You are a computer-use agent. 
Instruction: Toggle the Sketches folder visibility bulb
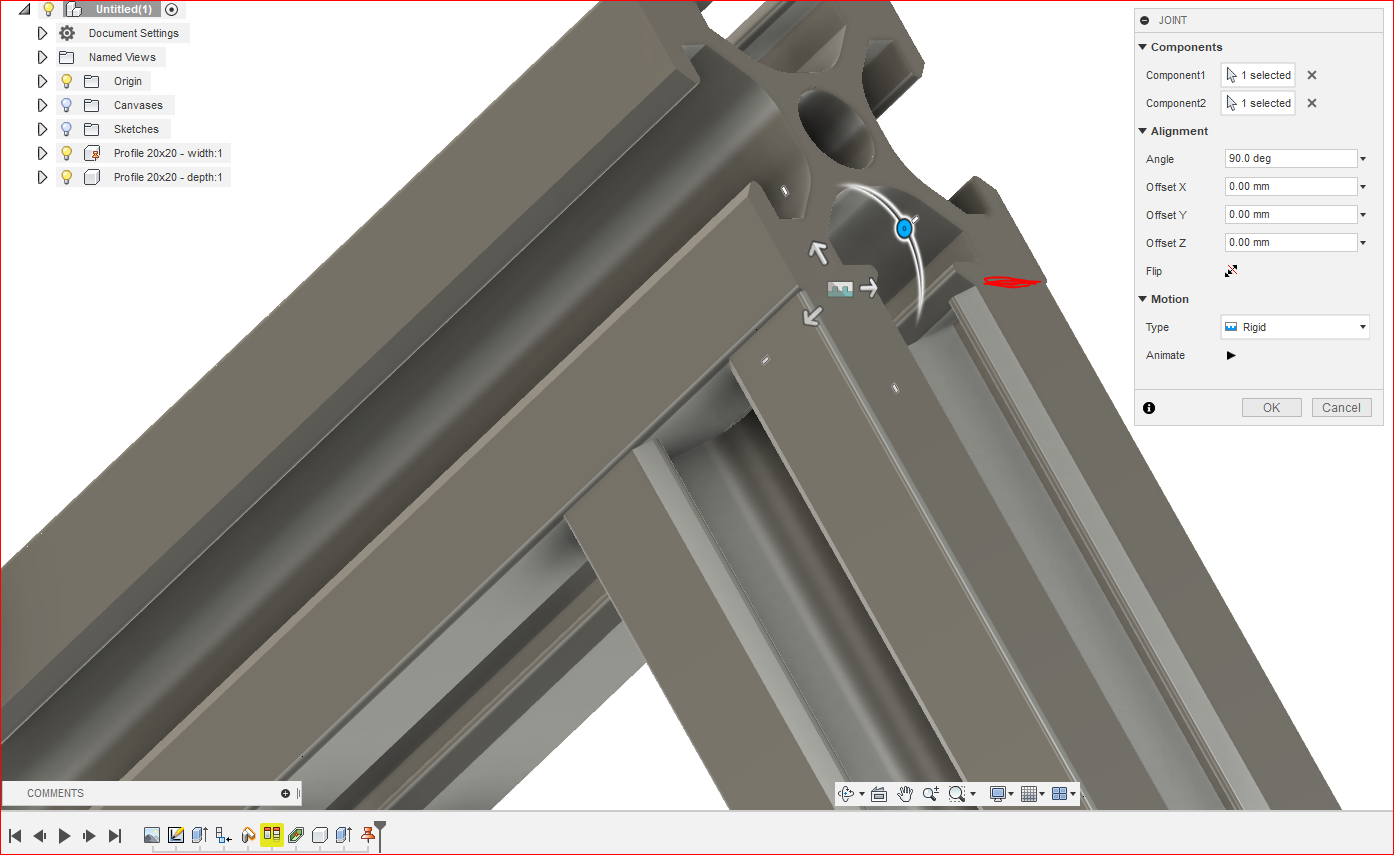point(66,128)
